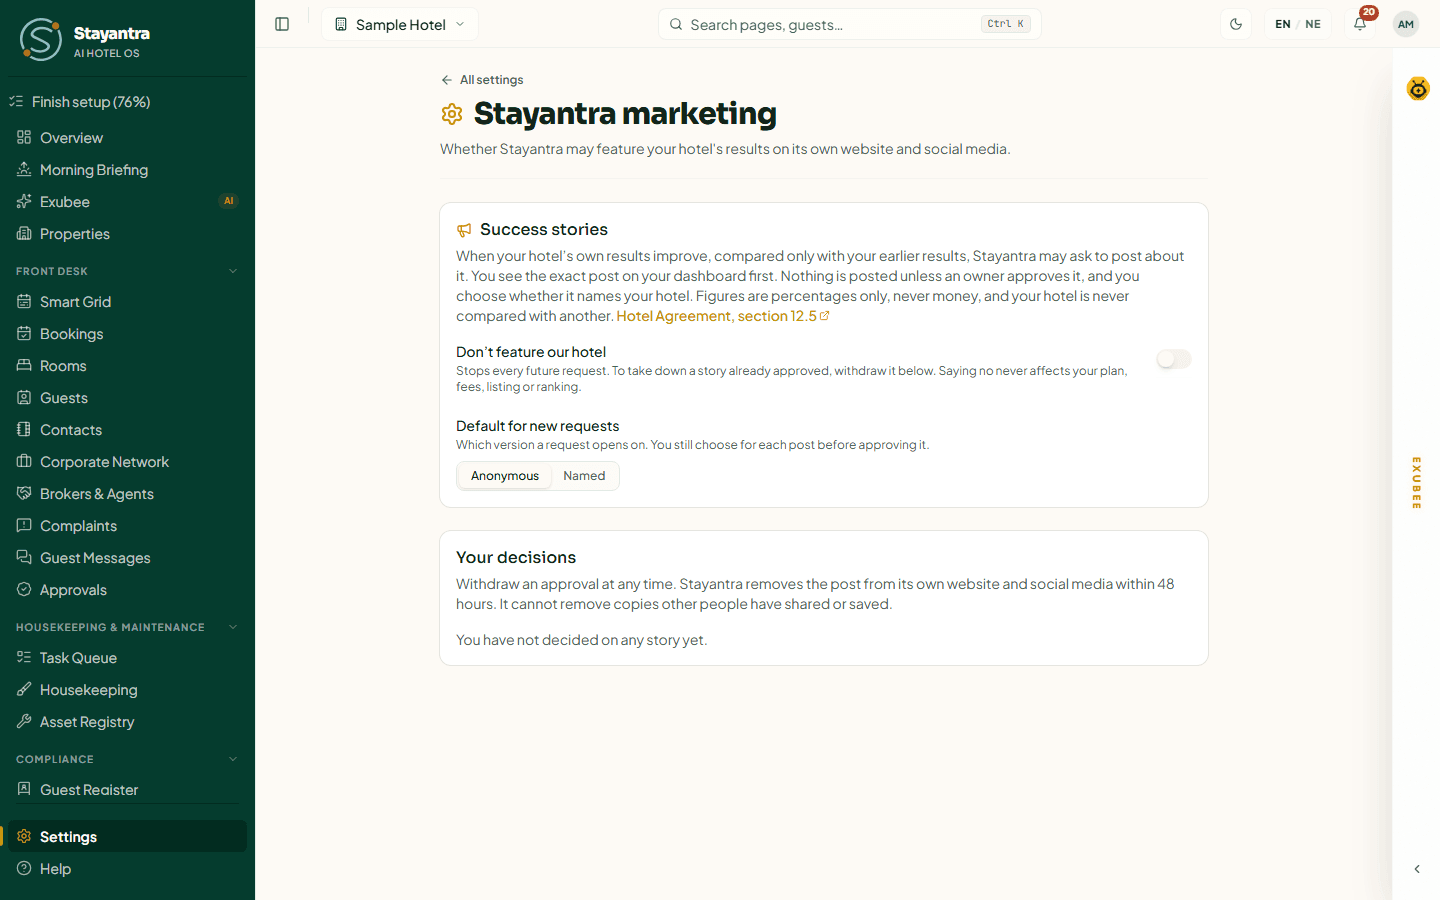This screenshot has width=1440, height=900.
Task: Expand the Exubee side panel chevron
Action: pyautogui.click(x=1417, y=869)
